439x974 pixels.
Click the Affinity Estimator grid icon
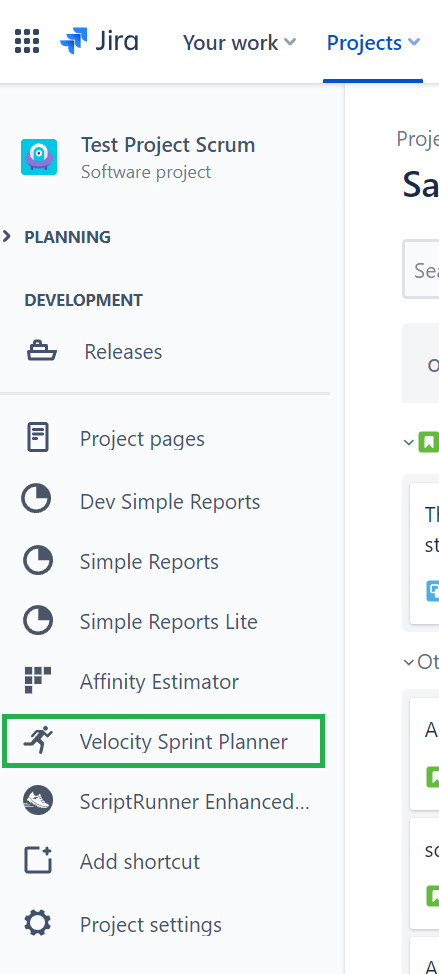coord(38,680)
